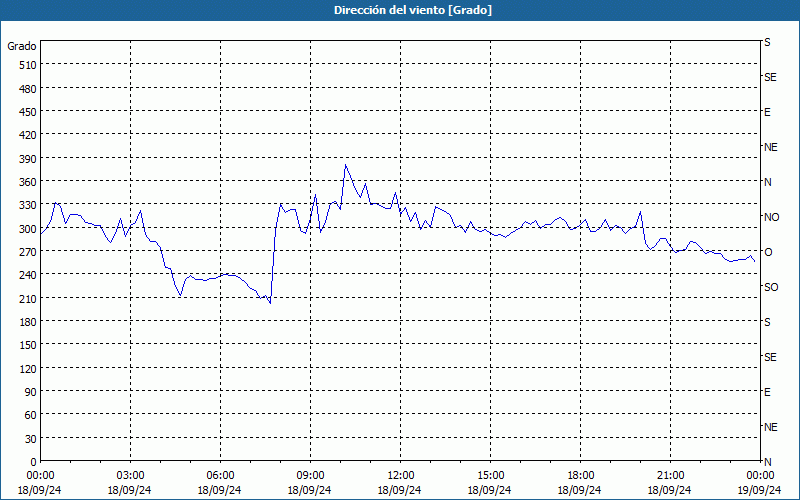Click the 03:00 time axis label
This screenshot has height=500, width=800.
[130, 476]
